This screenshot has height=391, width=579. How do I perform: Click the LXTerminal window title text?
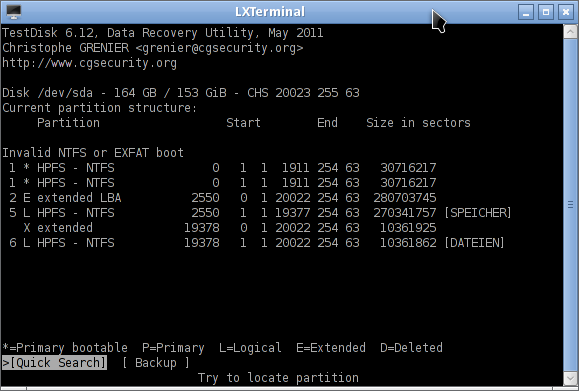tap(270, 12)
